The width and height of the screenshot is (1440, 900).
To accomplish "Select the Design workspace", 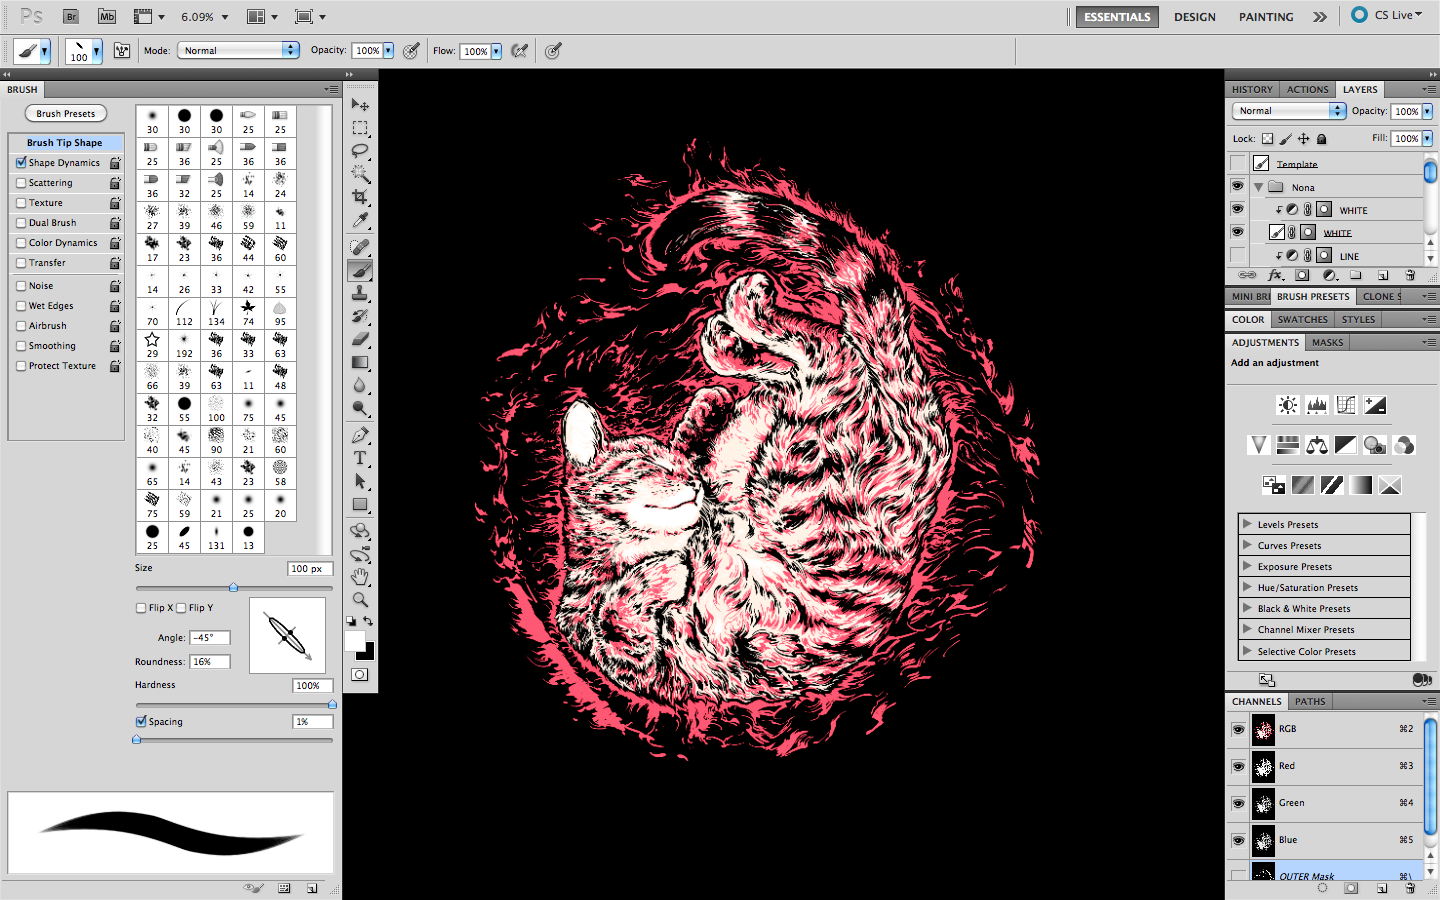I will (1195, 17).
